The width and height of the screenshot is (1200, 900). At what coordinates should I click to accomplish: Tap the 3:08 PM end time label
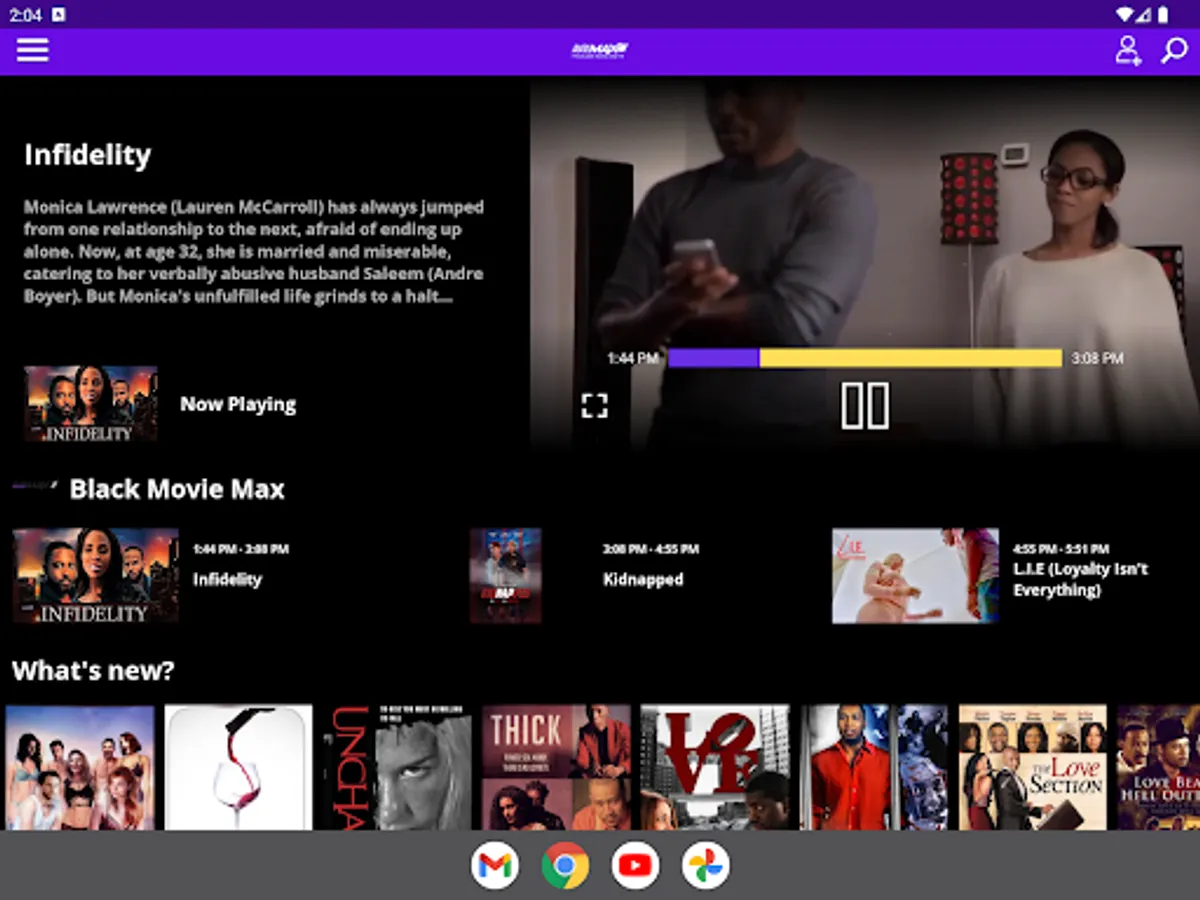1097,358
